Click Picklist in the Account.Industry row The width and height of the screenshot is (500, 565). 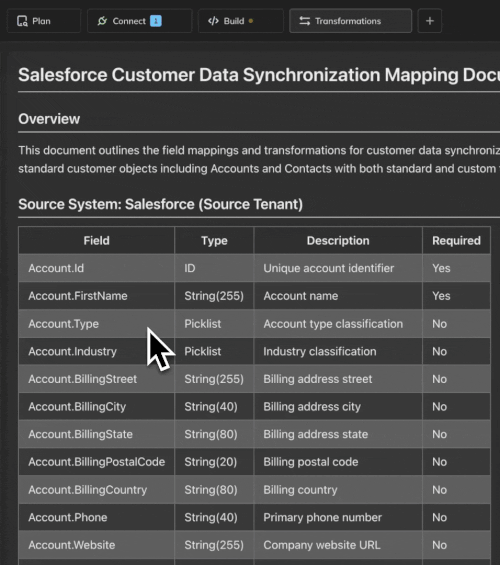click(214, 351)
